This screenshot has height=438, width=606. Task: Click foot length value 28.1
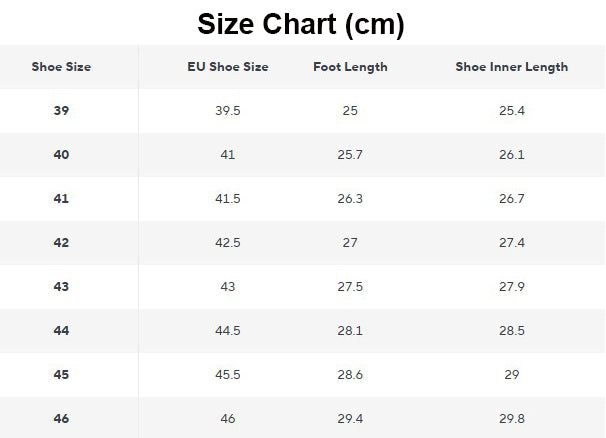click(x=350, y=331)
